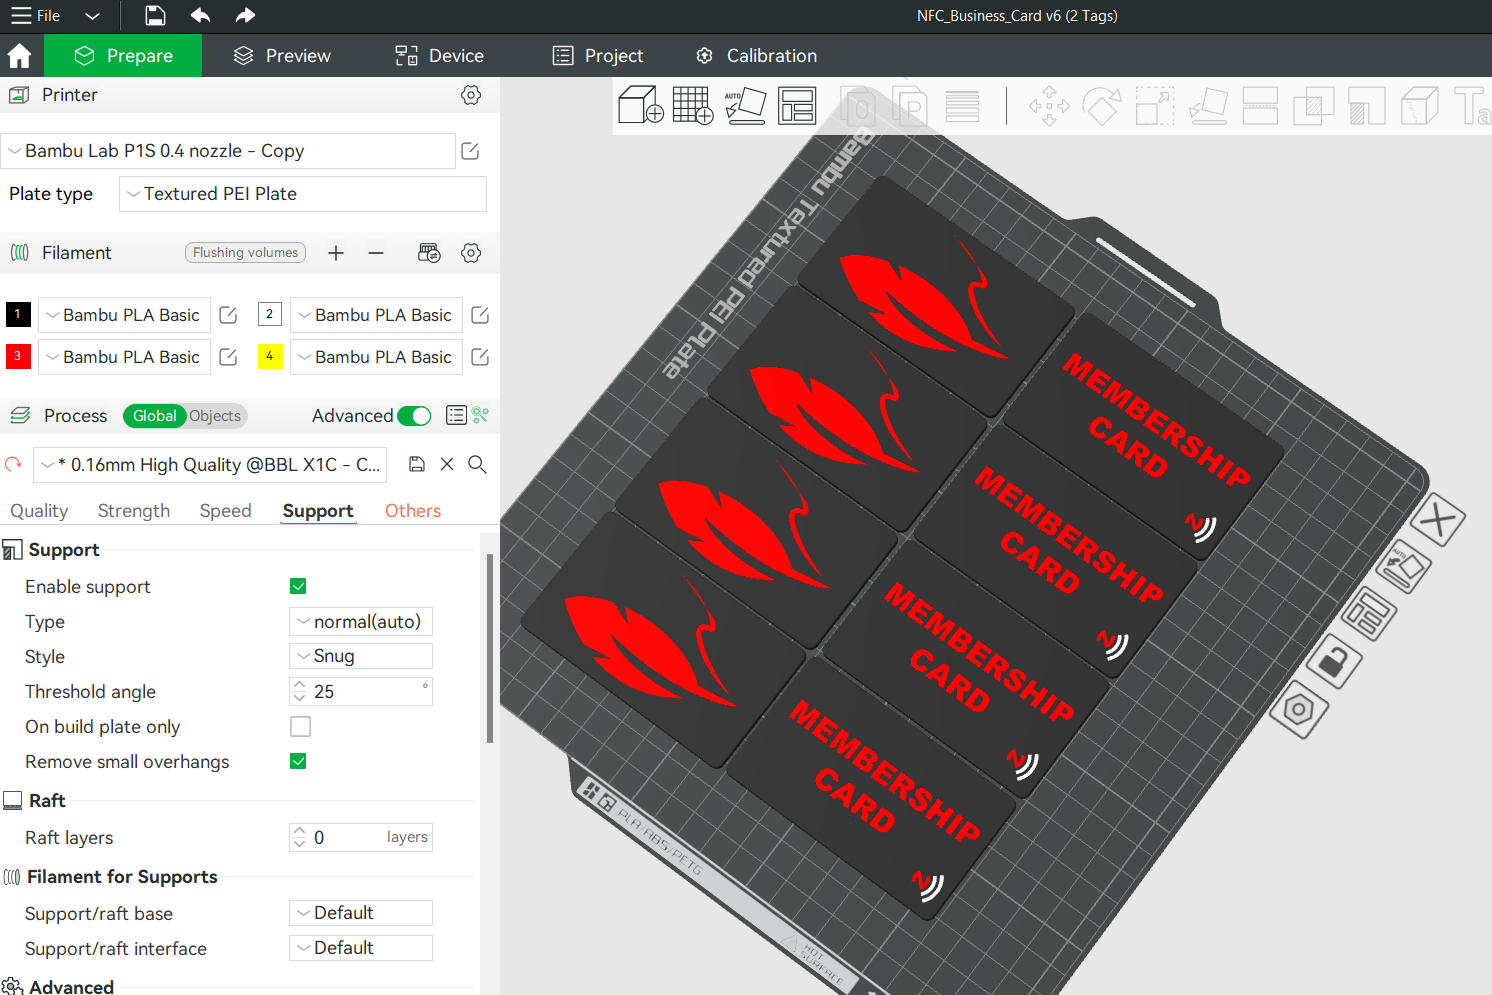Click Threshold angle value field
This screenshot has height=995, width=1492.
[361, 692]
